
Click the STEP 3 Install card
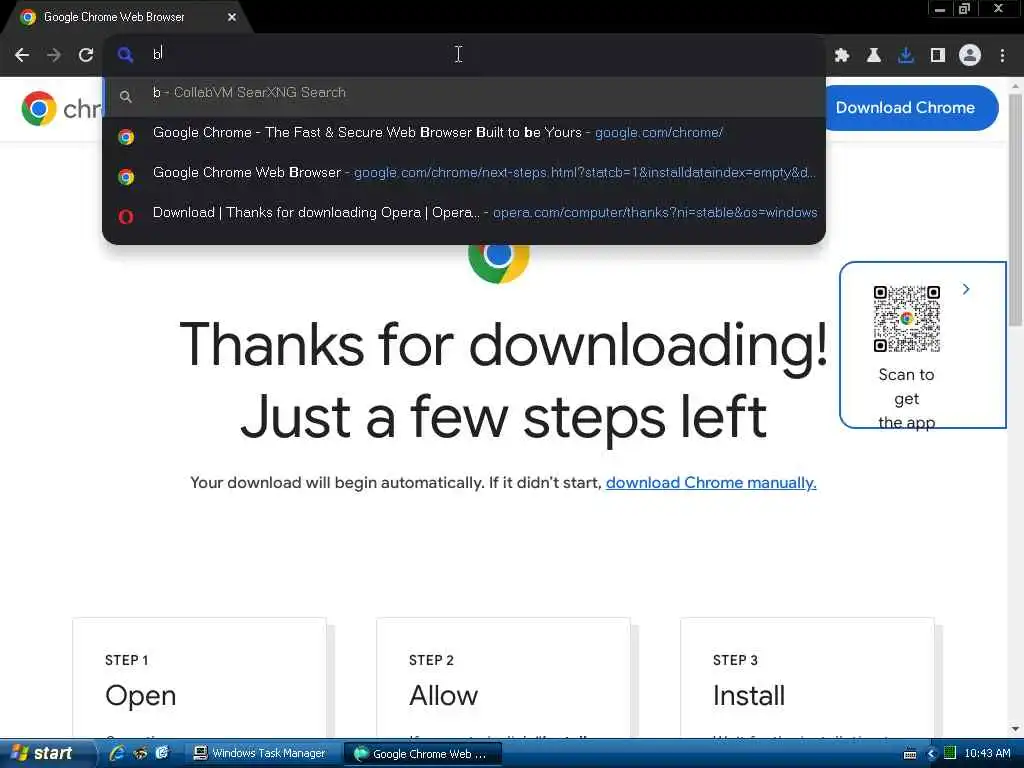tap(807, 679)
